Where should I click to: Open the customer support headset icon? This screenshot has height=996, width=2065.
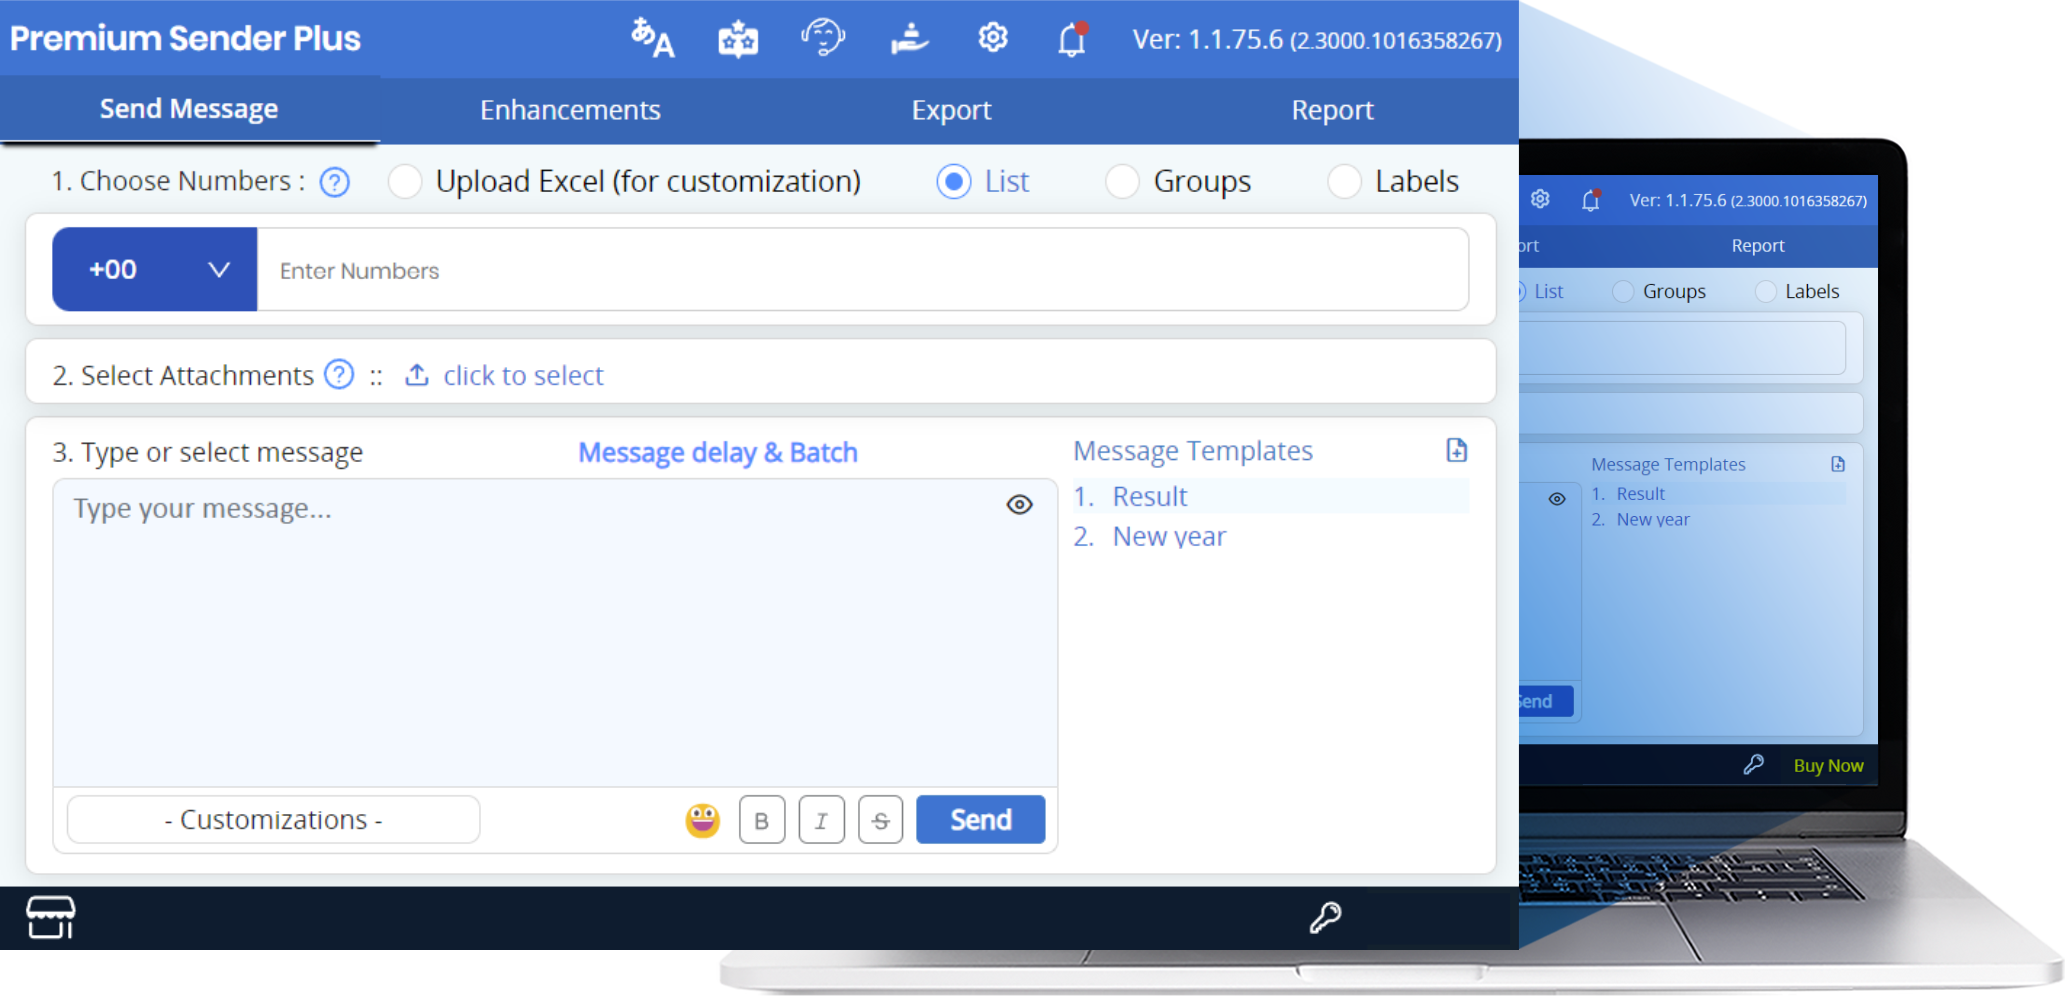[823, 39]
